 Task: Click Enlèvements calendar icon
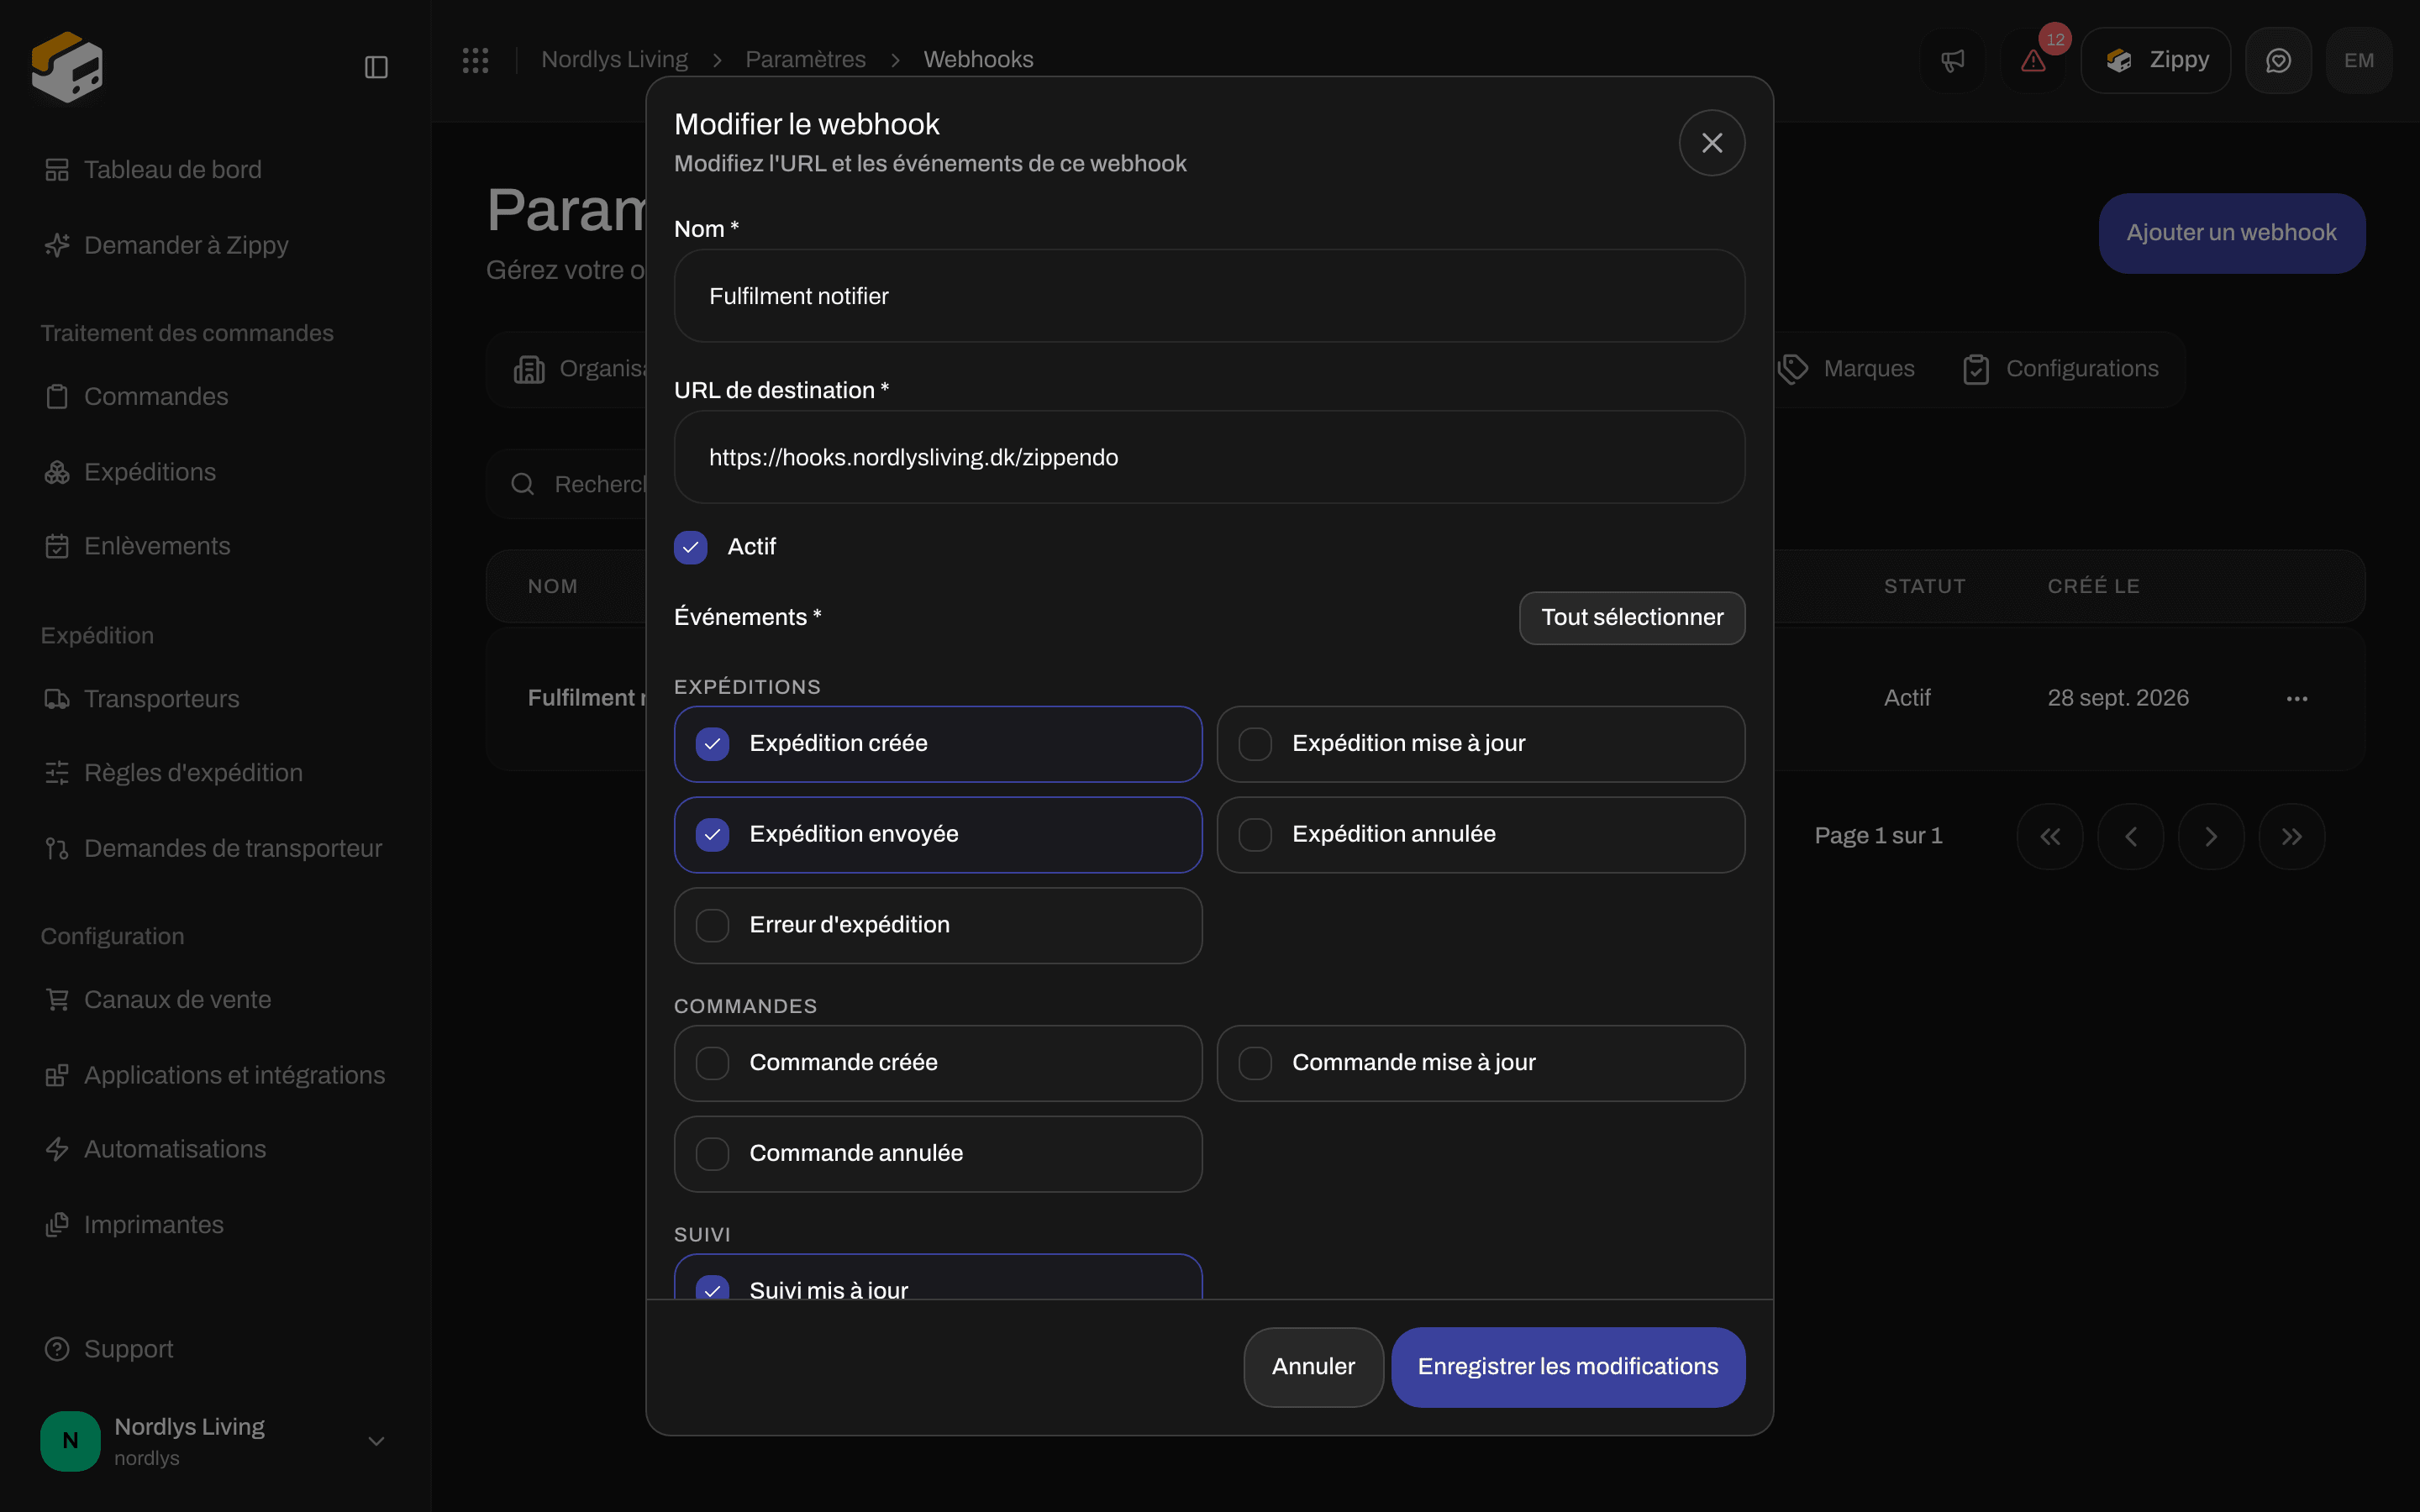57,546
